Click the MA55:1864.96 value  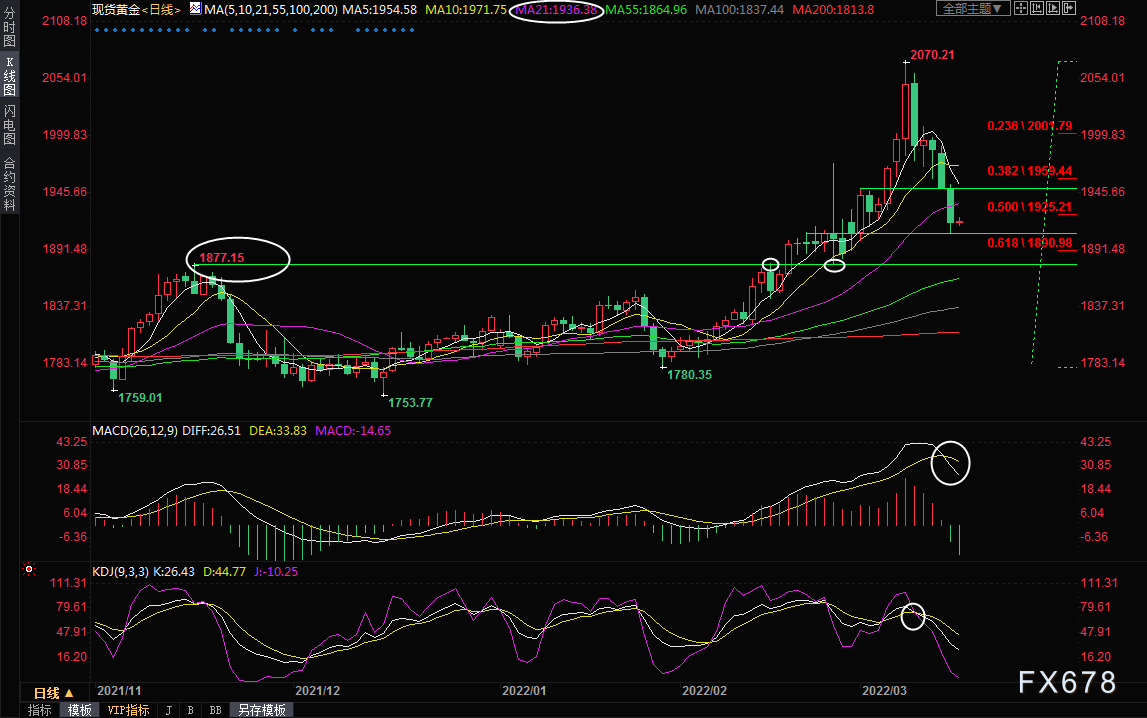[646, 10]
